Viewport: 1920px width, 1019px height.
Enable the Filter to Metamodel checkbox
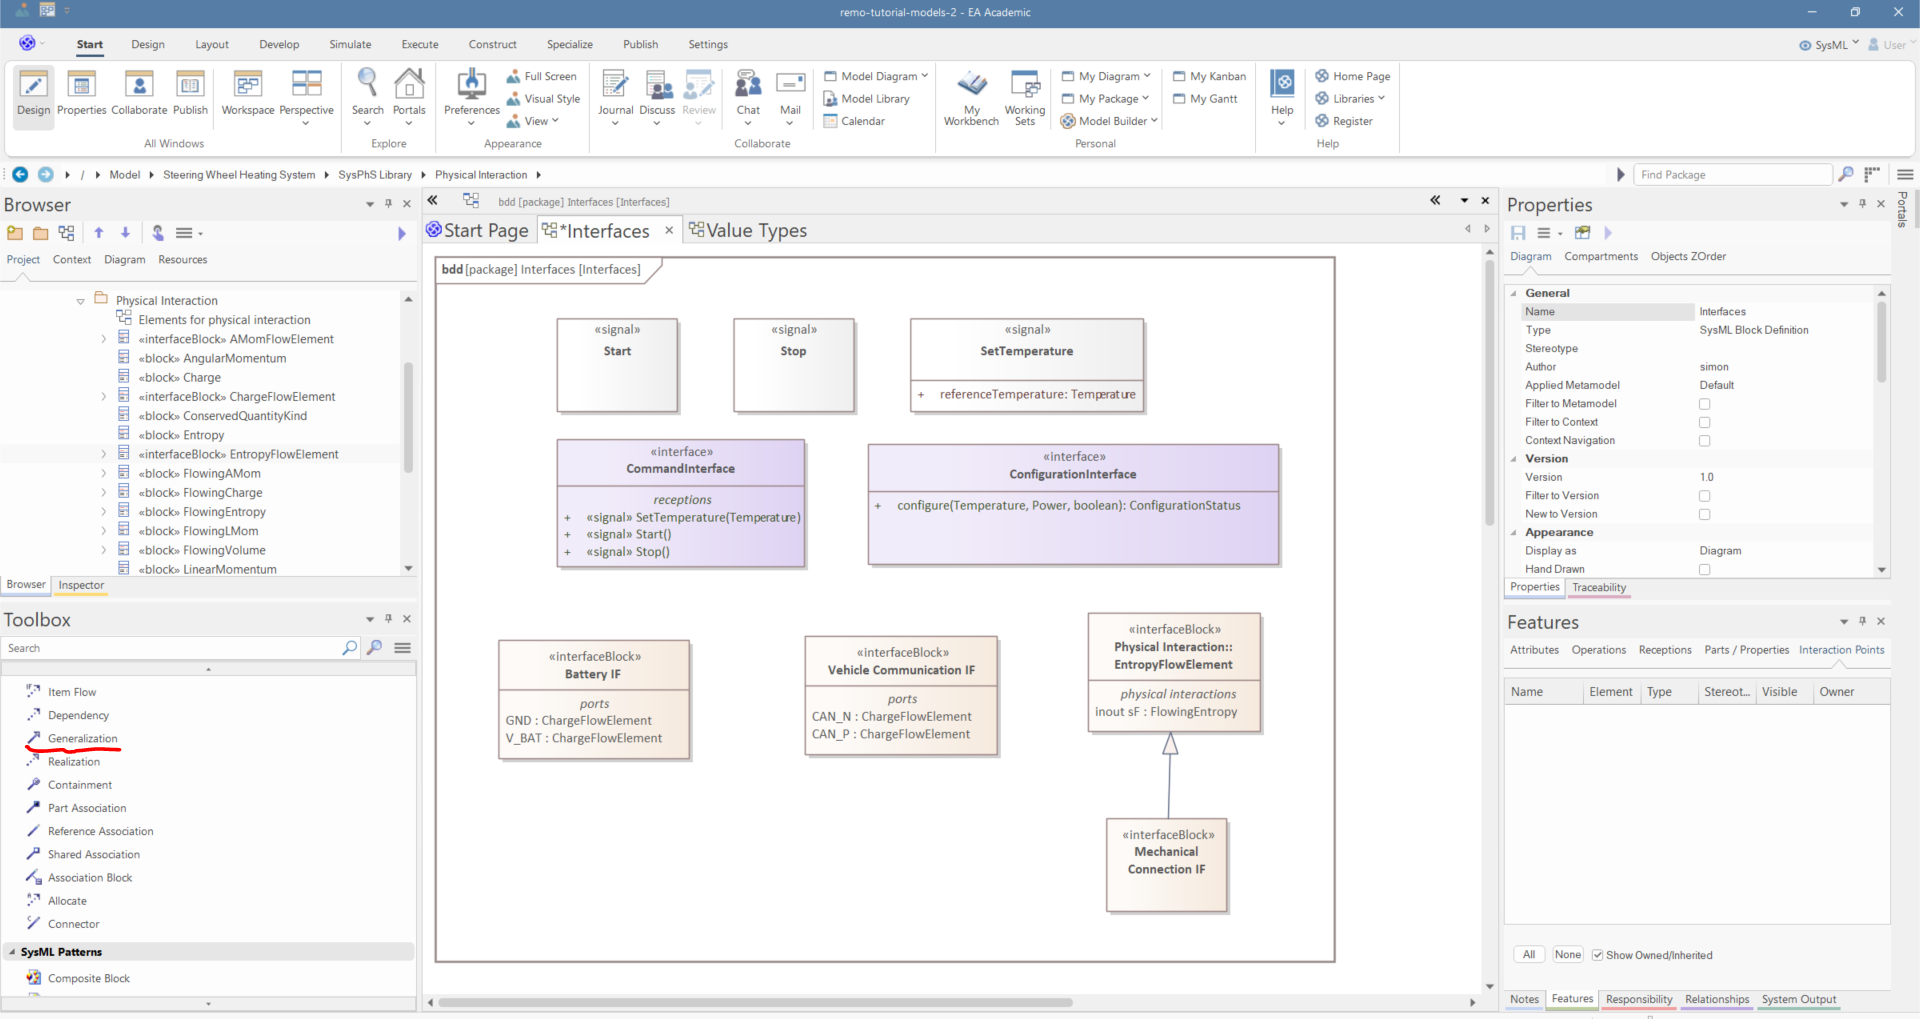pyautogui.click(x=1704, y=404)
